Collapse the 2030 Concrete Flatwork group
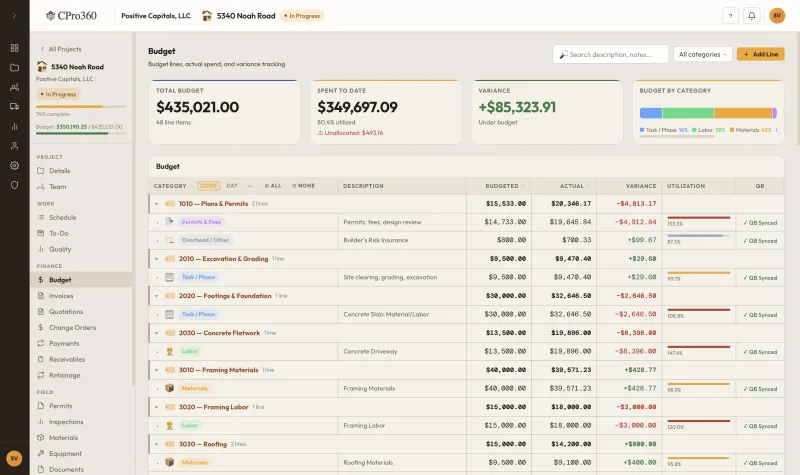The height and width of the screenshot is (475, 800). pos(157,333)
